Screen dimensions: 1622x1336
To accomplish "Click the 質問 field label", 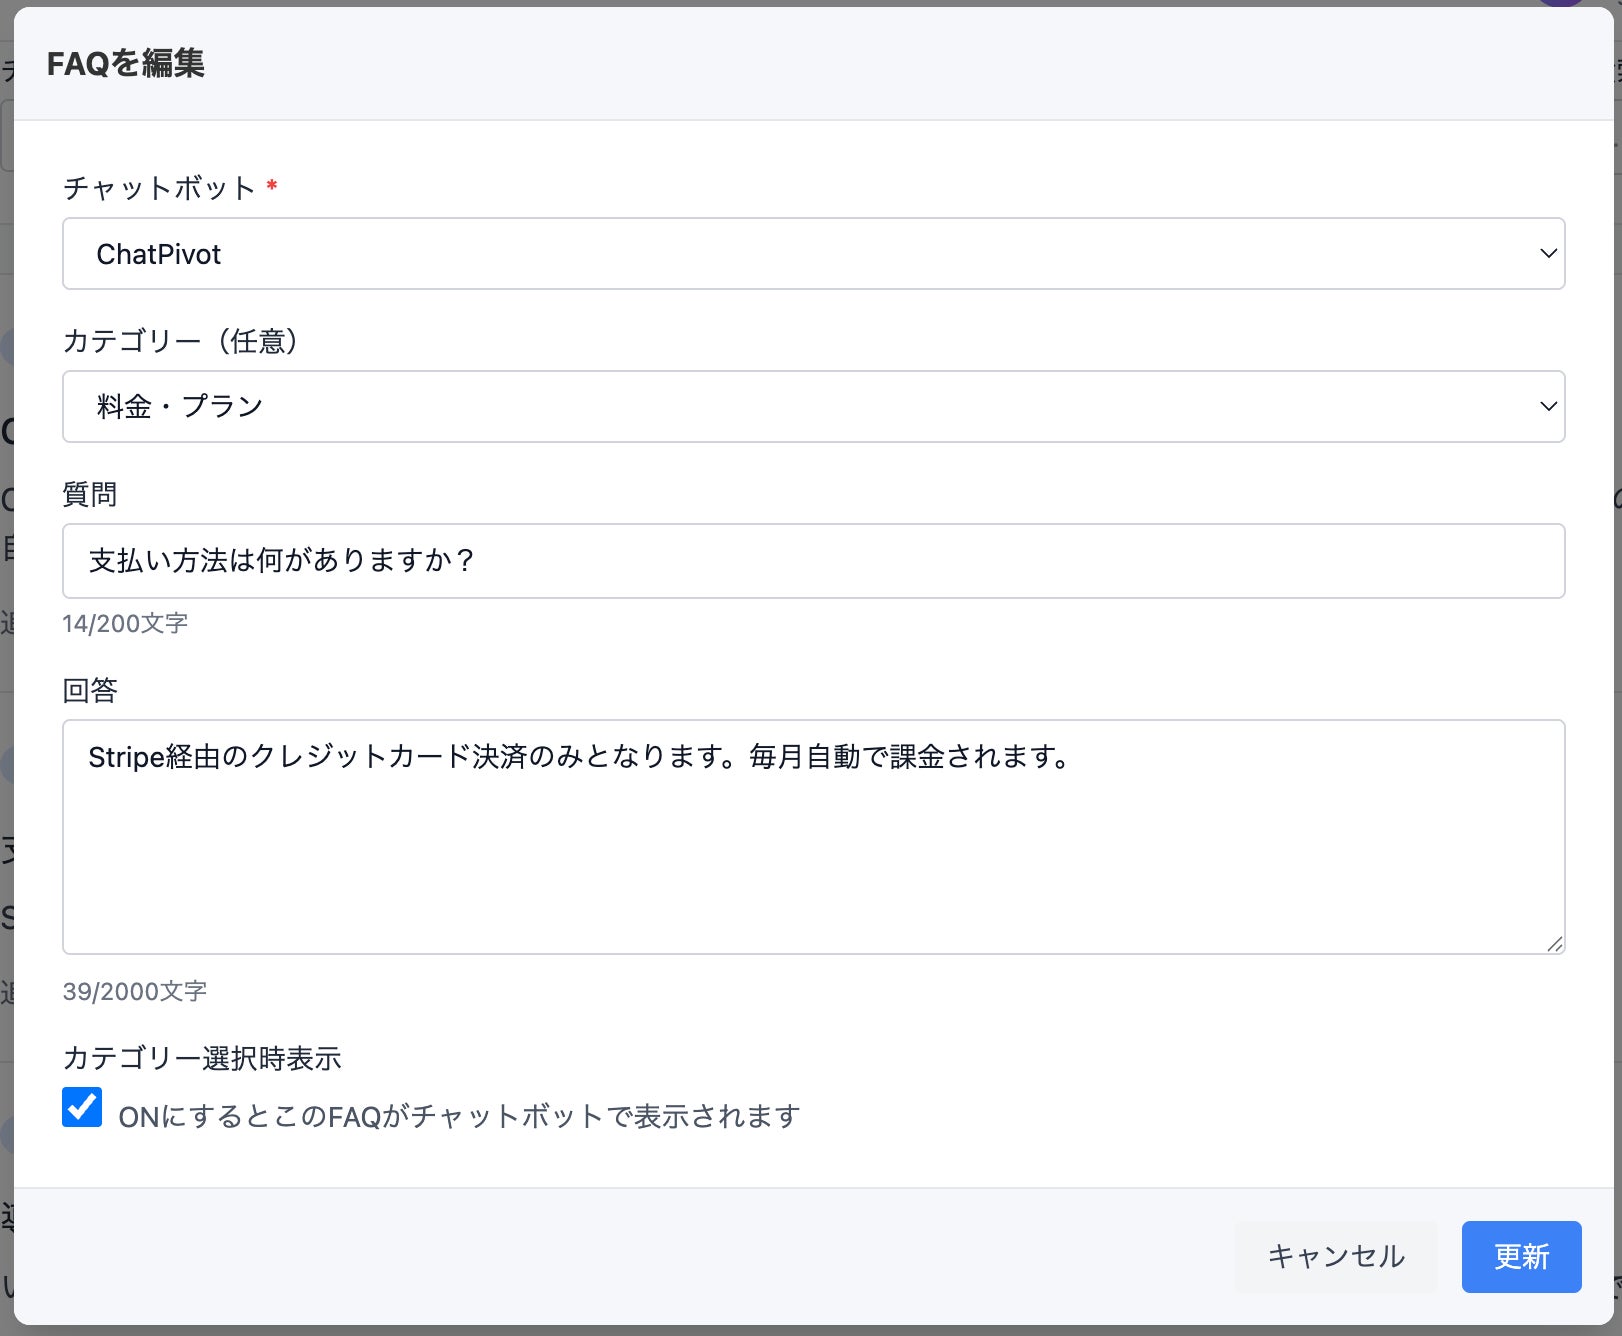I will pyautogui.click(x=90, y=494).
